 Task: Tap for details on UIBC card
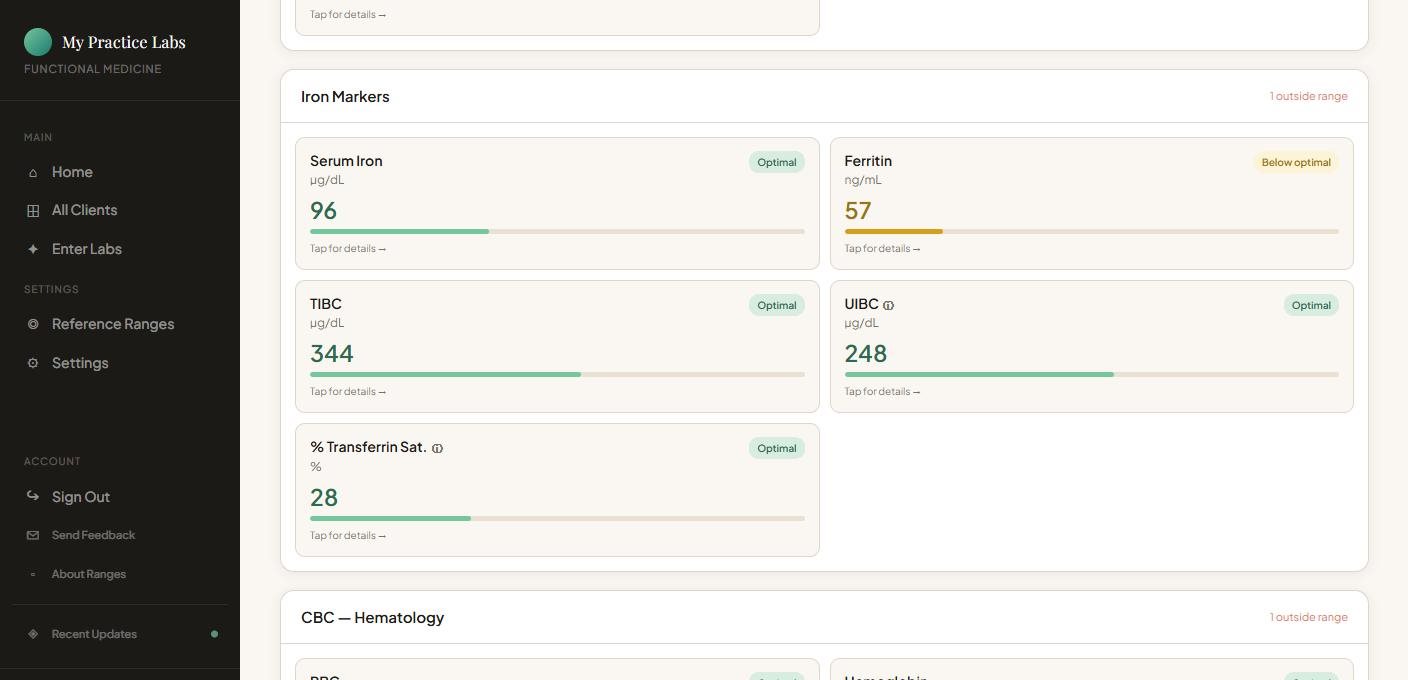882,392
